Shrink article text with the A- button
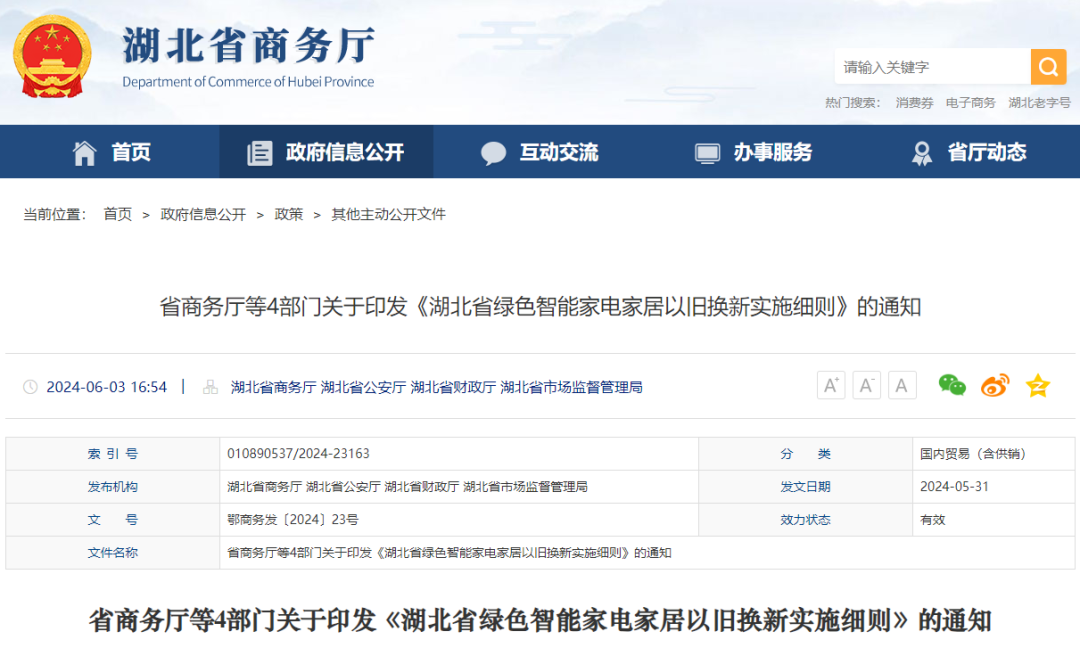The image size is (1080, 648). pos(866,384)
